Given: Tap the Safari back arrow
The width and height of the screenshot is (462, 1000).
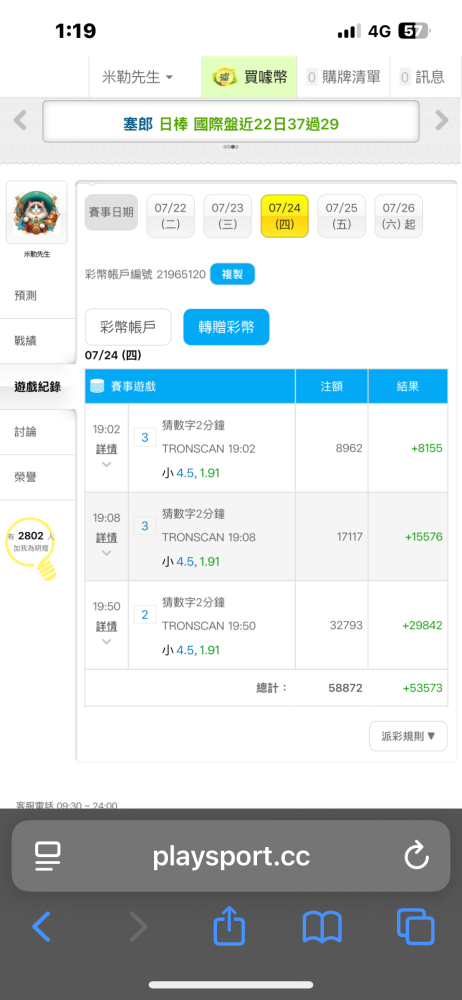Looking at the screenshot, I should point(41,927).
